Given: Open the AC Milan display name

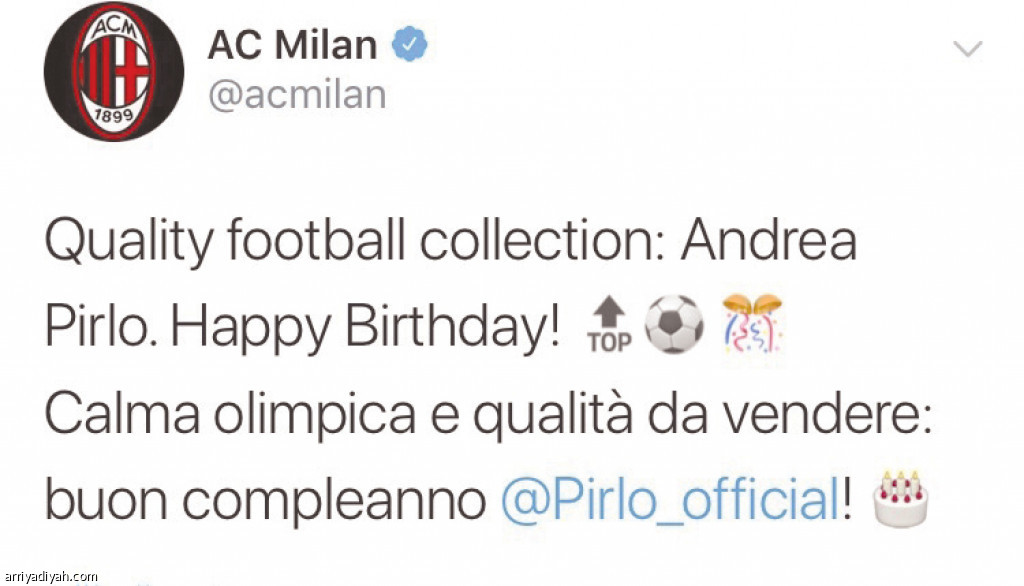Looking at the screenshot, I should click(x=293, y=45).
